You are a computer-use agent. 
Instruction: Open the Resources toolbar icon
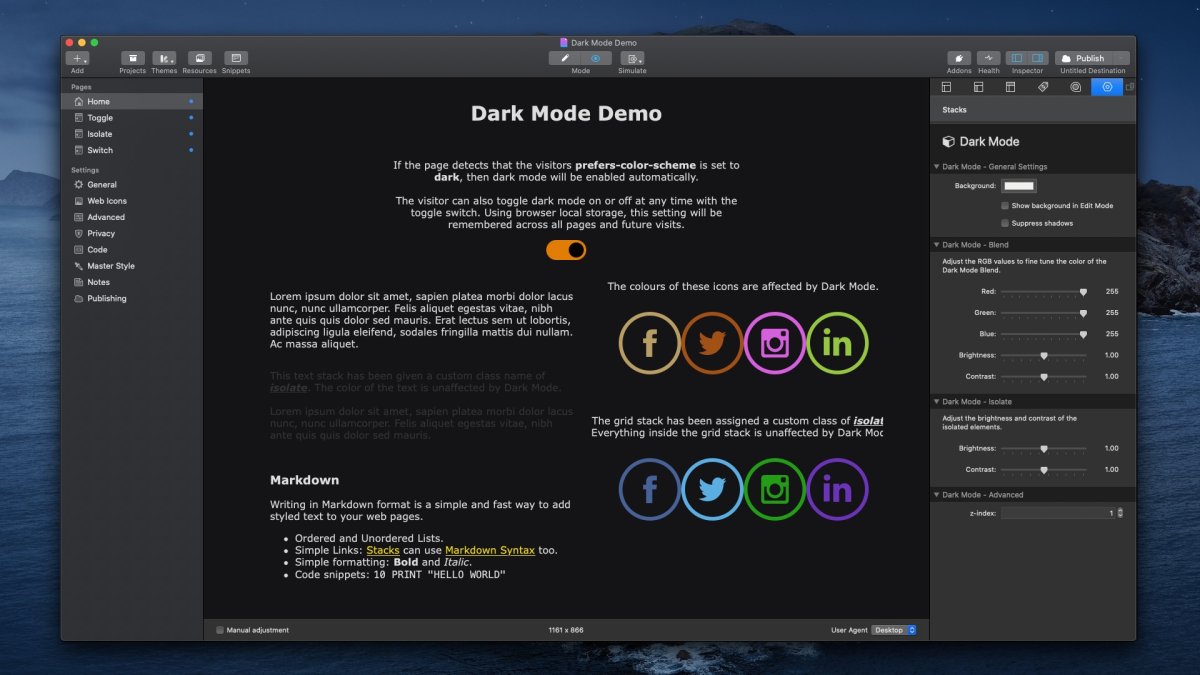coord(199,59)
